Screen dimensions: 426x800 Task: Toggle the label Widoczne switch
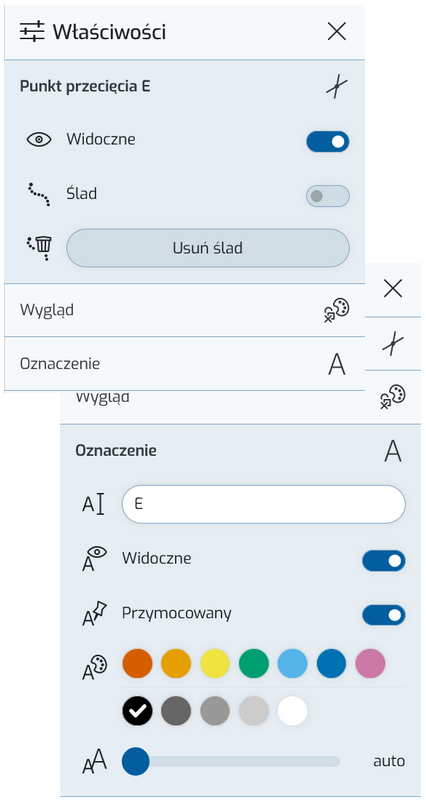[384, 561]
